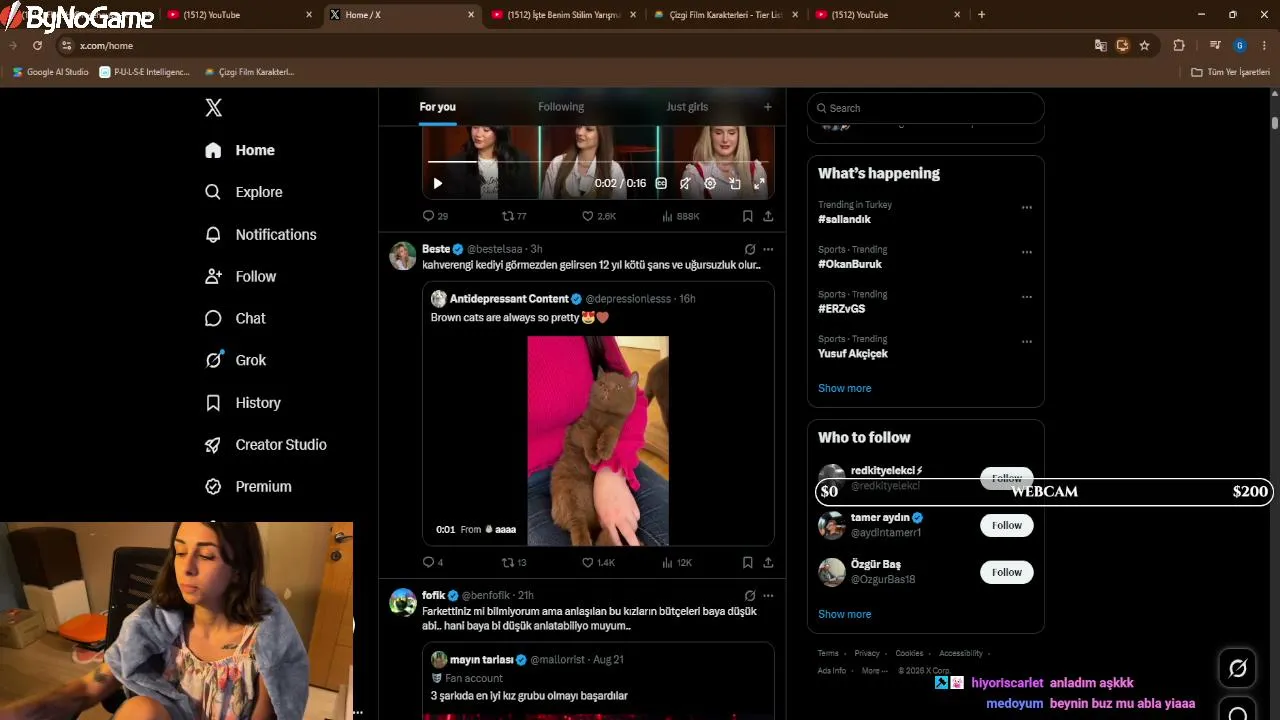Open more options for #sallandık trend
1280x720 pixels.
(x=1026, y=208)
